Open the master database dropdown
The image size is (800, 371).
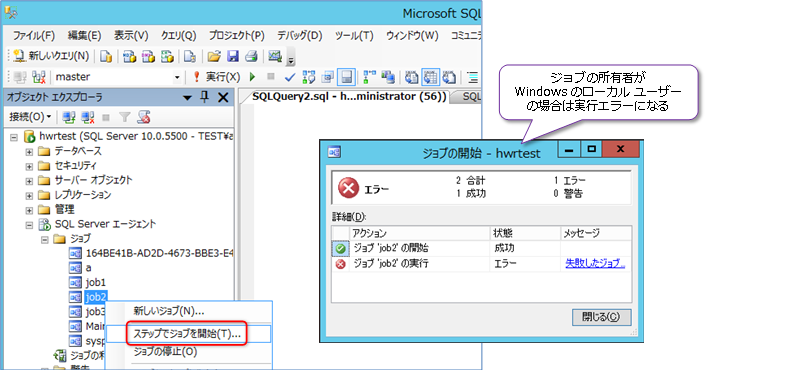pos(178,77)
